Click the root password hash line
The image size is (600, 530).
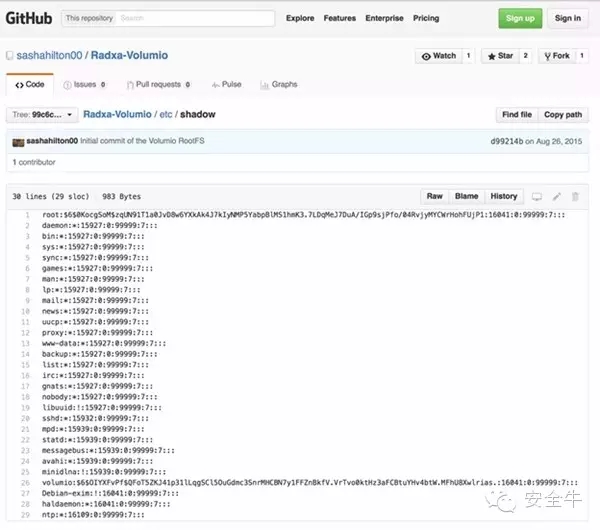click(303, 215)
